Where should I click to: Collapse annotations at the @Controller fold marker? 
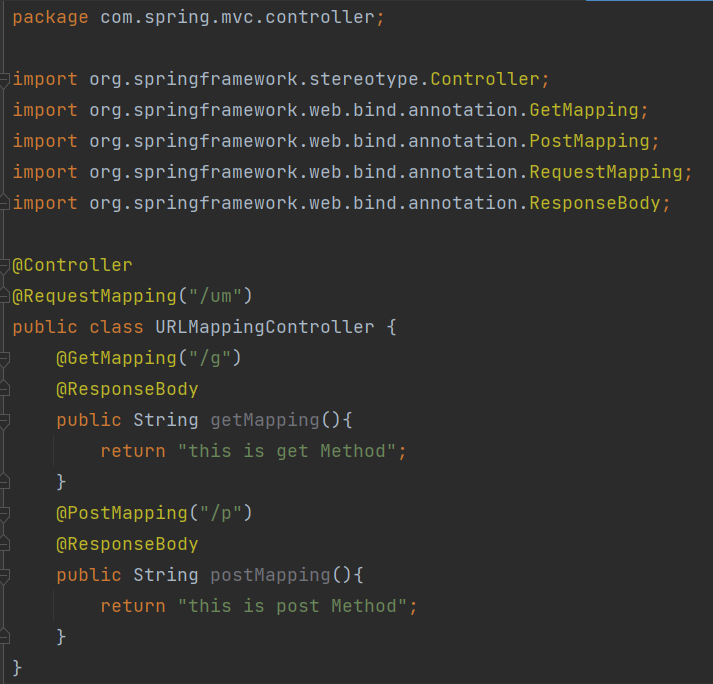5,265
